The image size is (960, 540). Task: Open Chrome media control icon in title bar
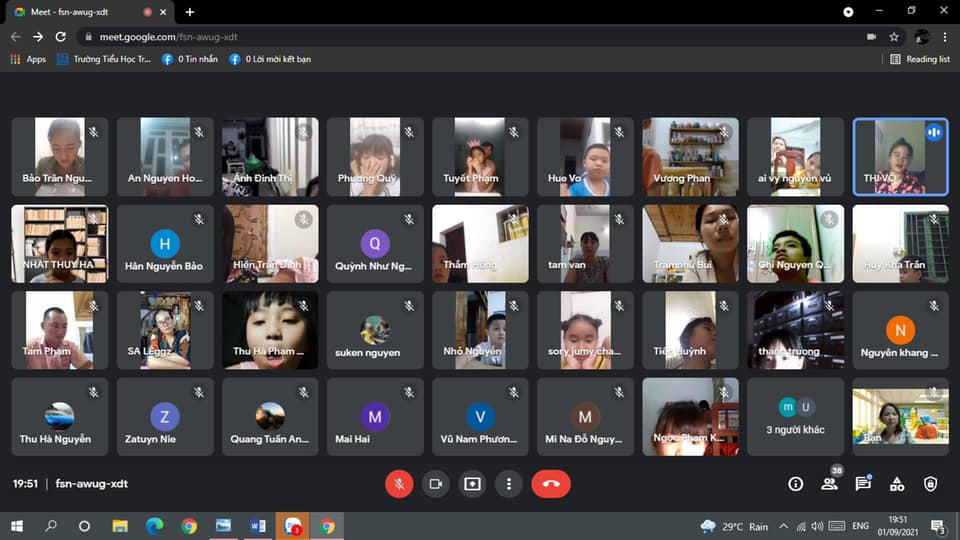[848, 12]
